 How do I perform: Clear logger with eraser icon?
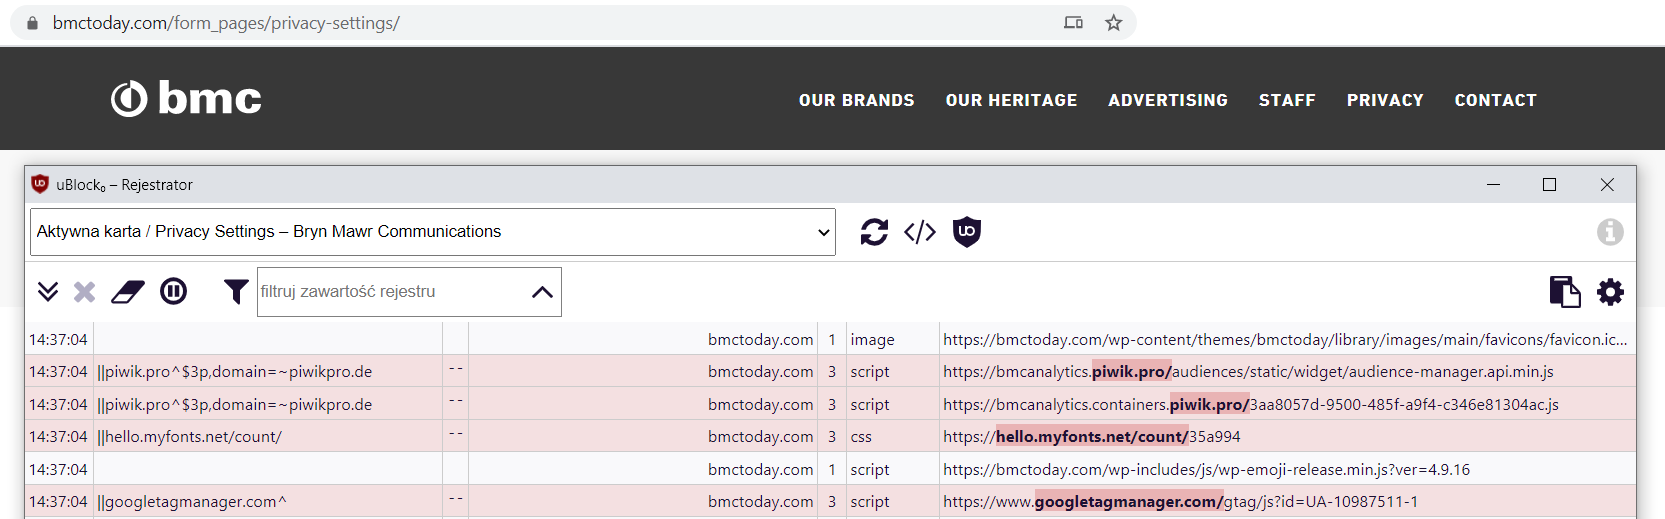[x=128, y=292]
